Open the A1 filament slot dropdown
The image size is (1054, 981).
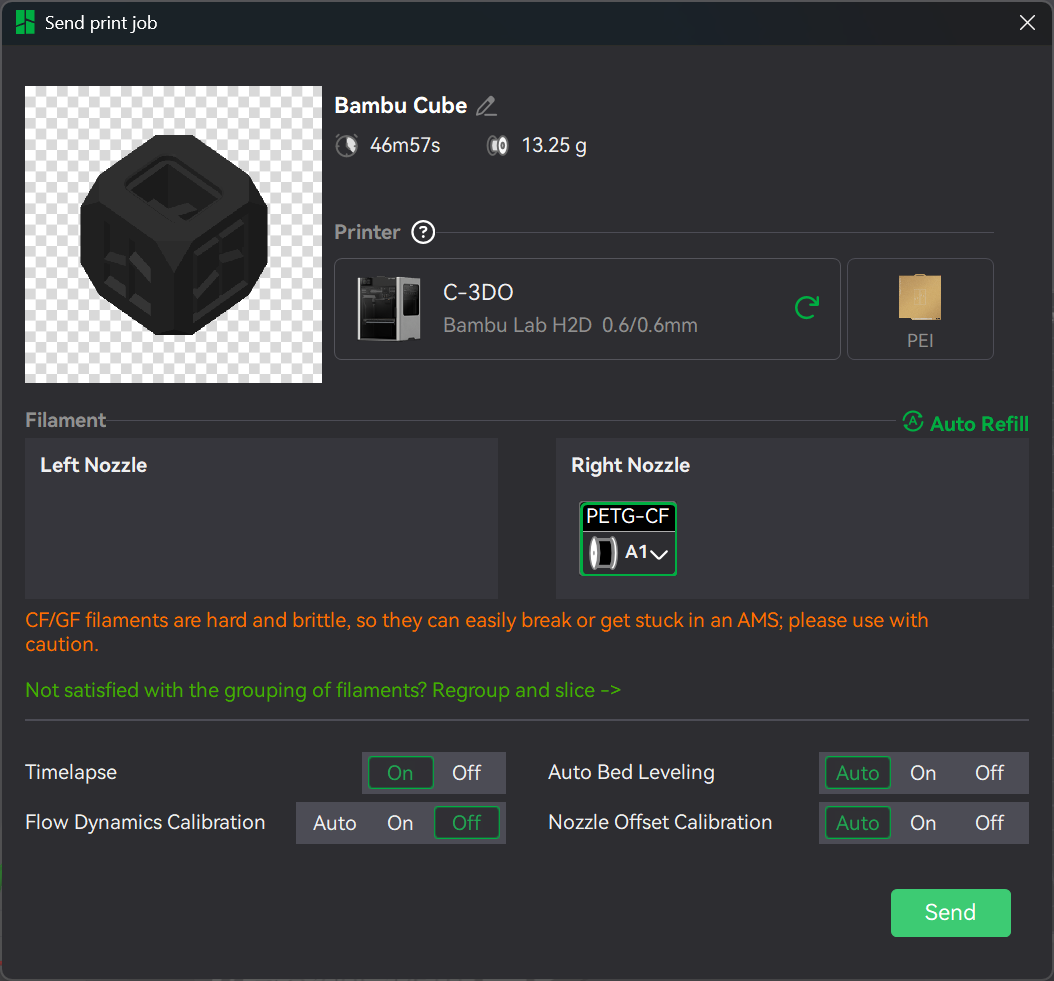click(658, 554)
